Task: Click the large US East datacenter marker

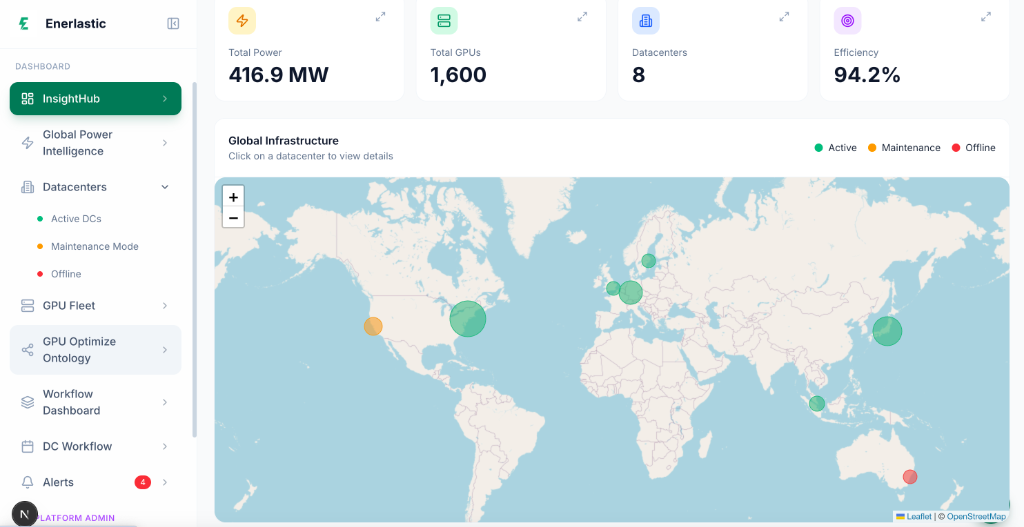Action: (468, 319)
